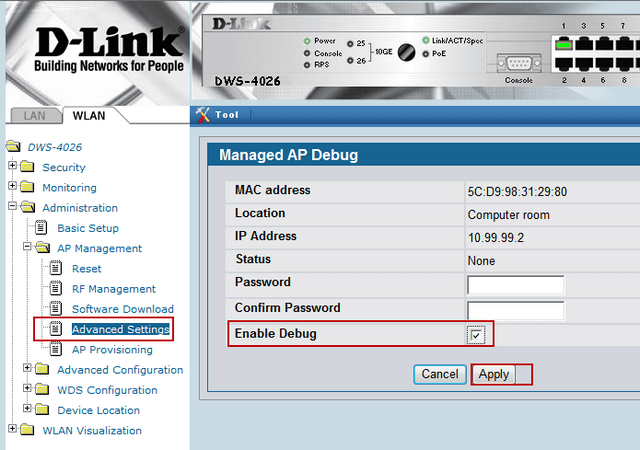
Task: Switch to the LAN tab
Action: [x=33, y=115]
